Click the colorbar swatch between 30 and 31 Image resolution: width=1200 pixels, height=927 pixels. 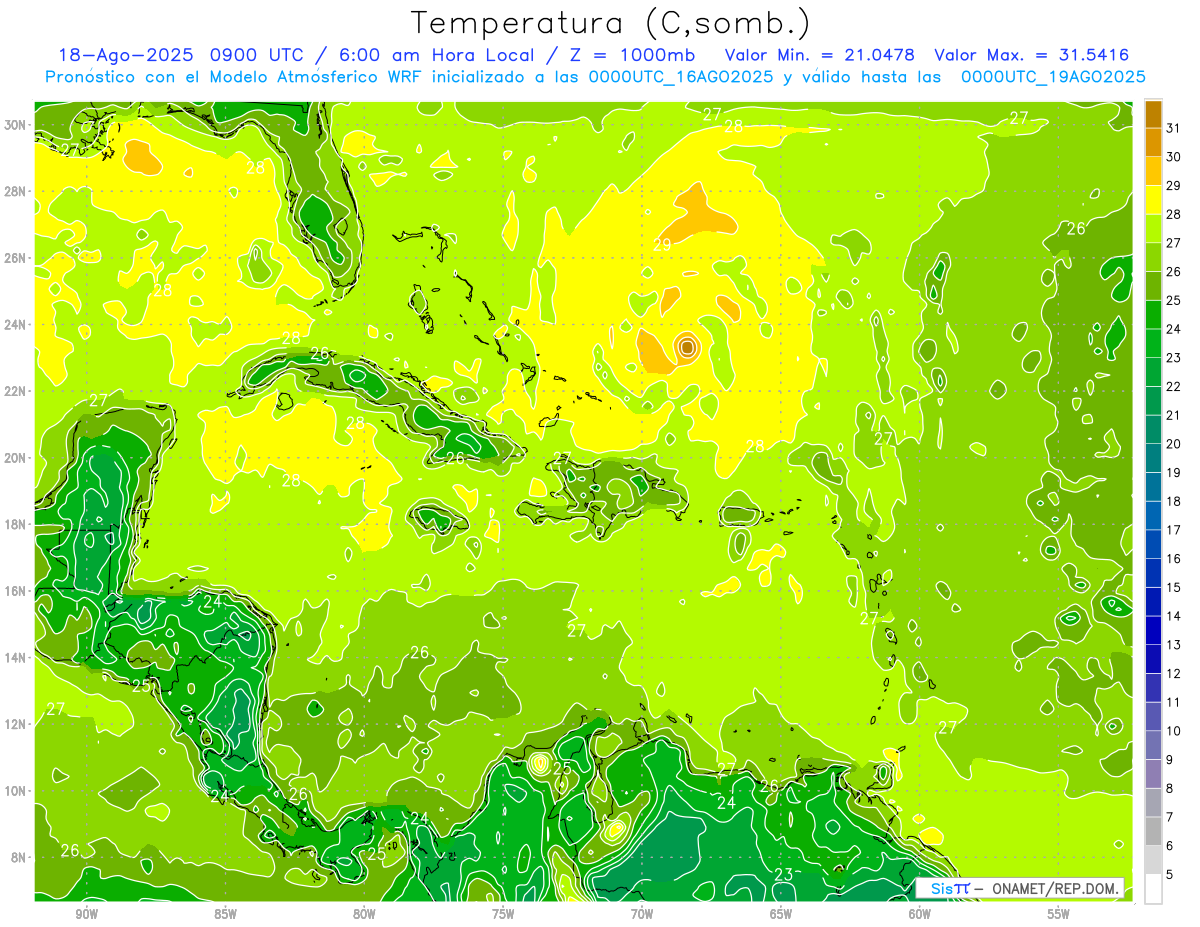pyautogui.click(x=1153, y=142)
